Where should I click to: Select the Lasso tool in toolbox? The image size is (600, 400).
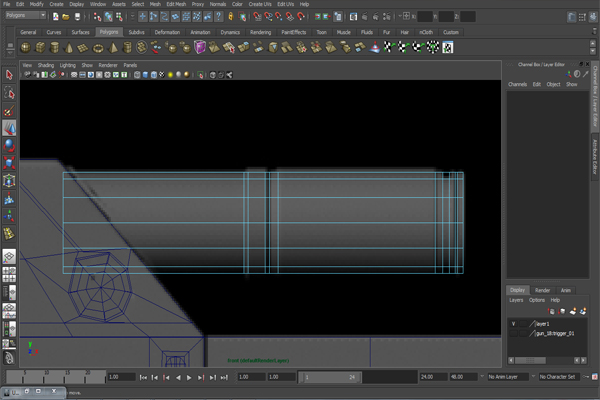(x=9, y=93)
